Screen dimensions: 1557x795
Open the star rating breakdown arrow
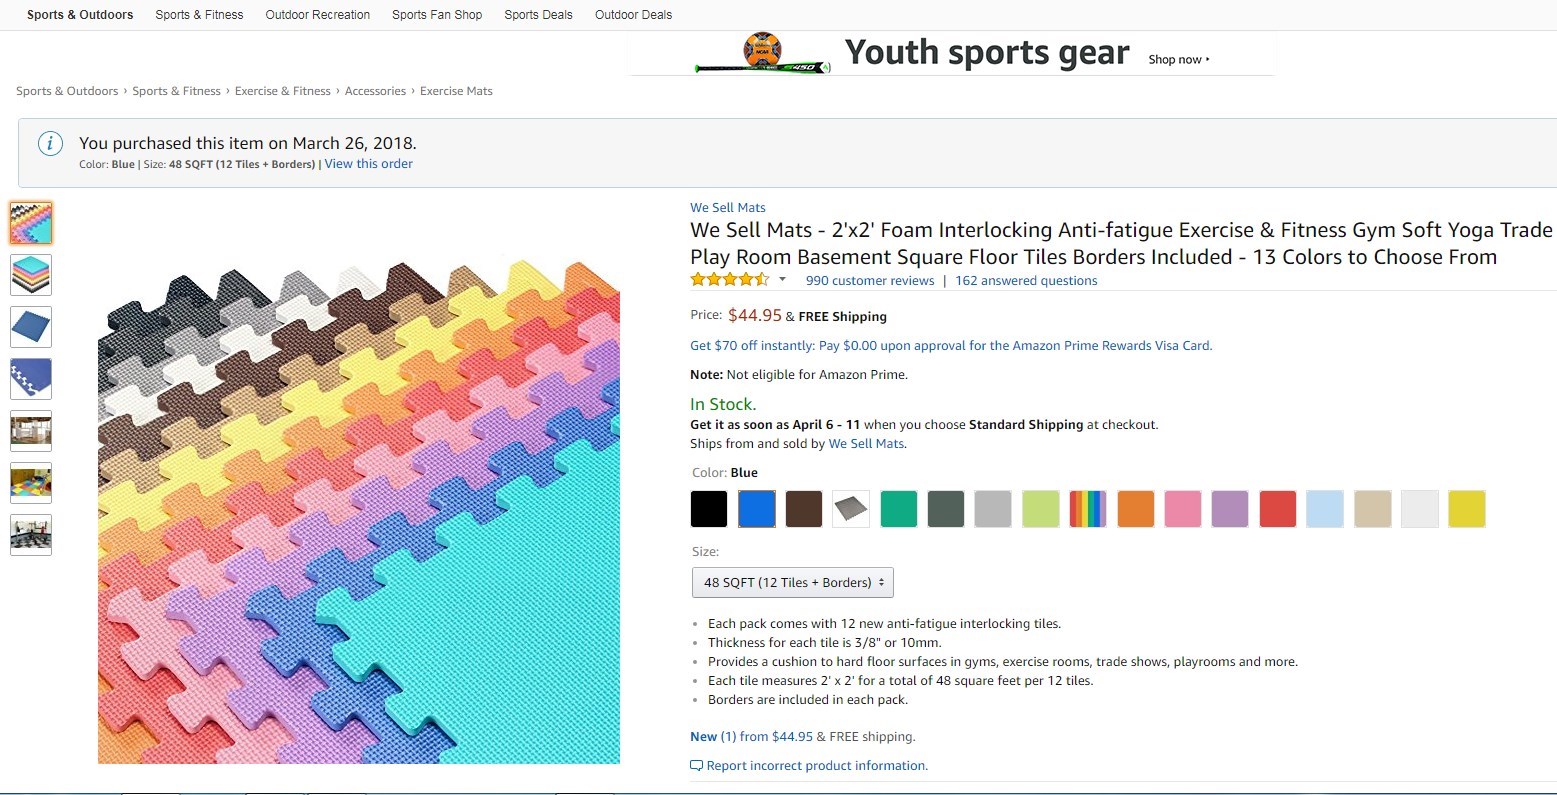click(782, 280)
